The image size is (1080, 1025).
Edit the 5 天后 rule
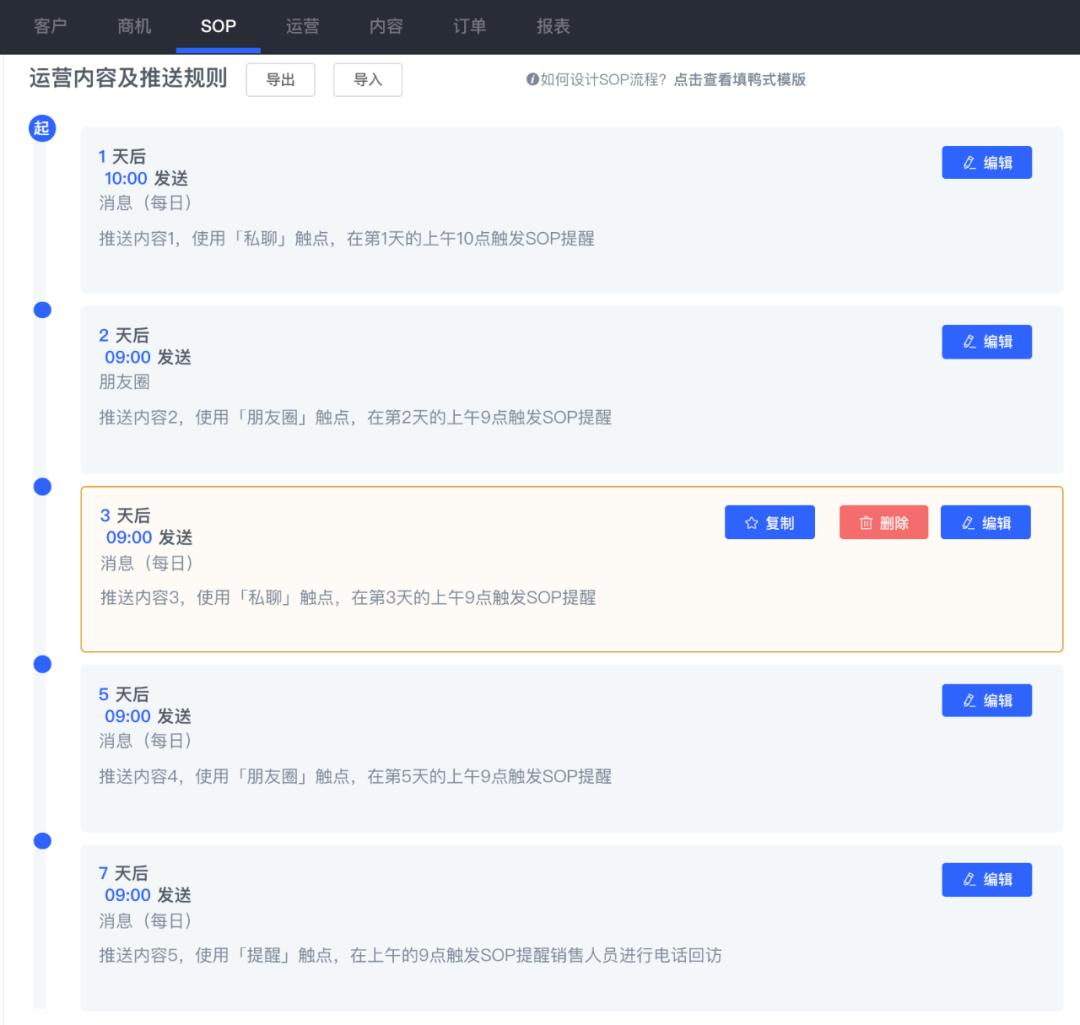pyautogui.click(x=986, y=700)
